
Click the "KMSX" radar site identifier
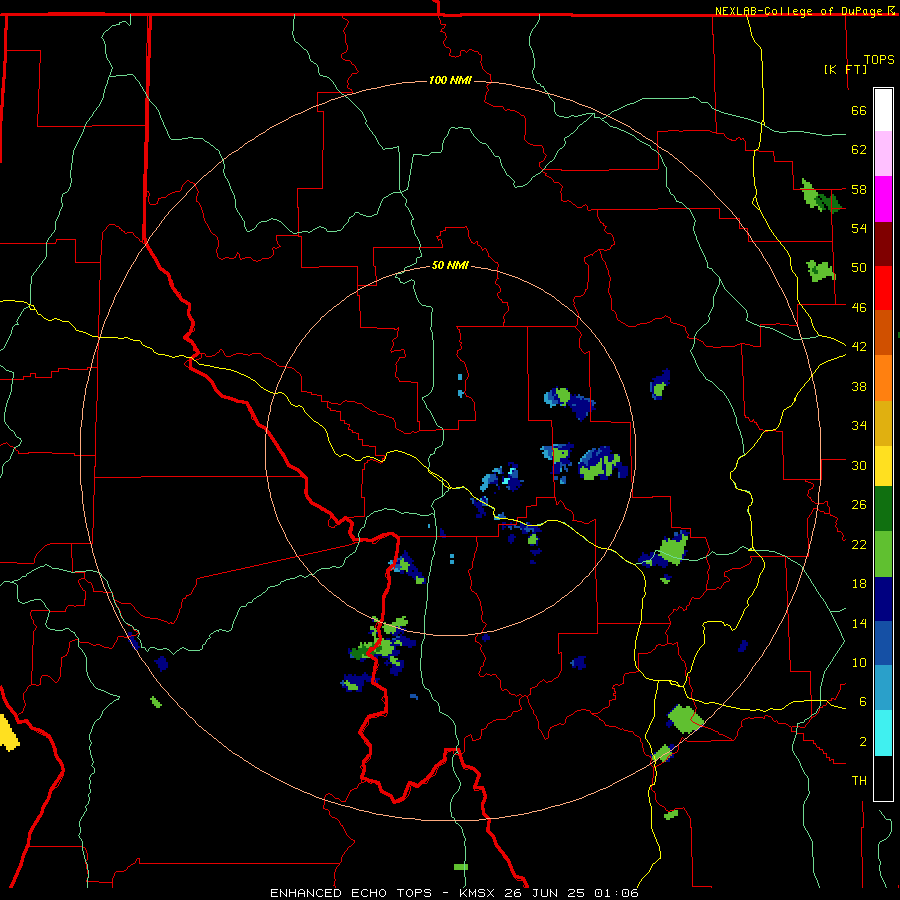point(476,893)
